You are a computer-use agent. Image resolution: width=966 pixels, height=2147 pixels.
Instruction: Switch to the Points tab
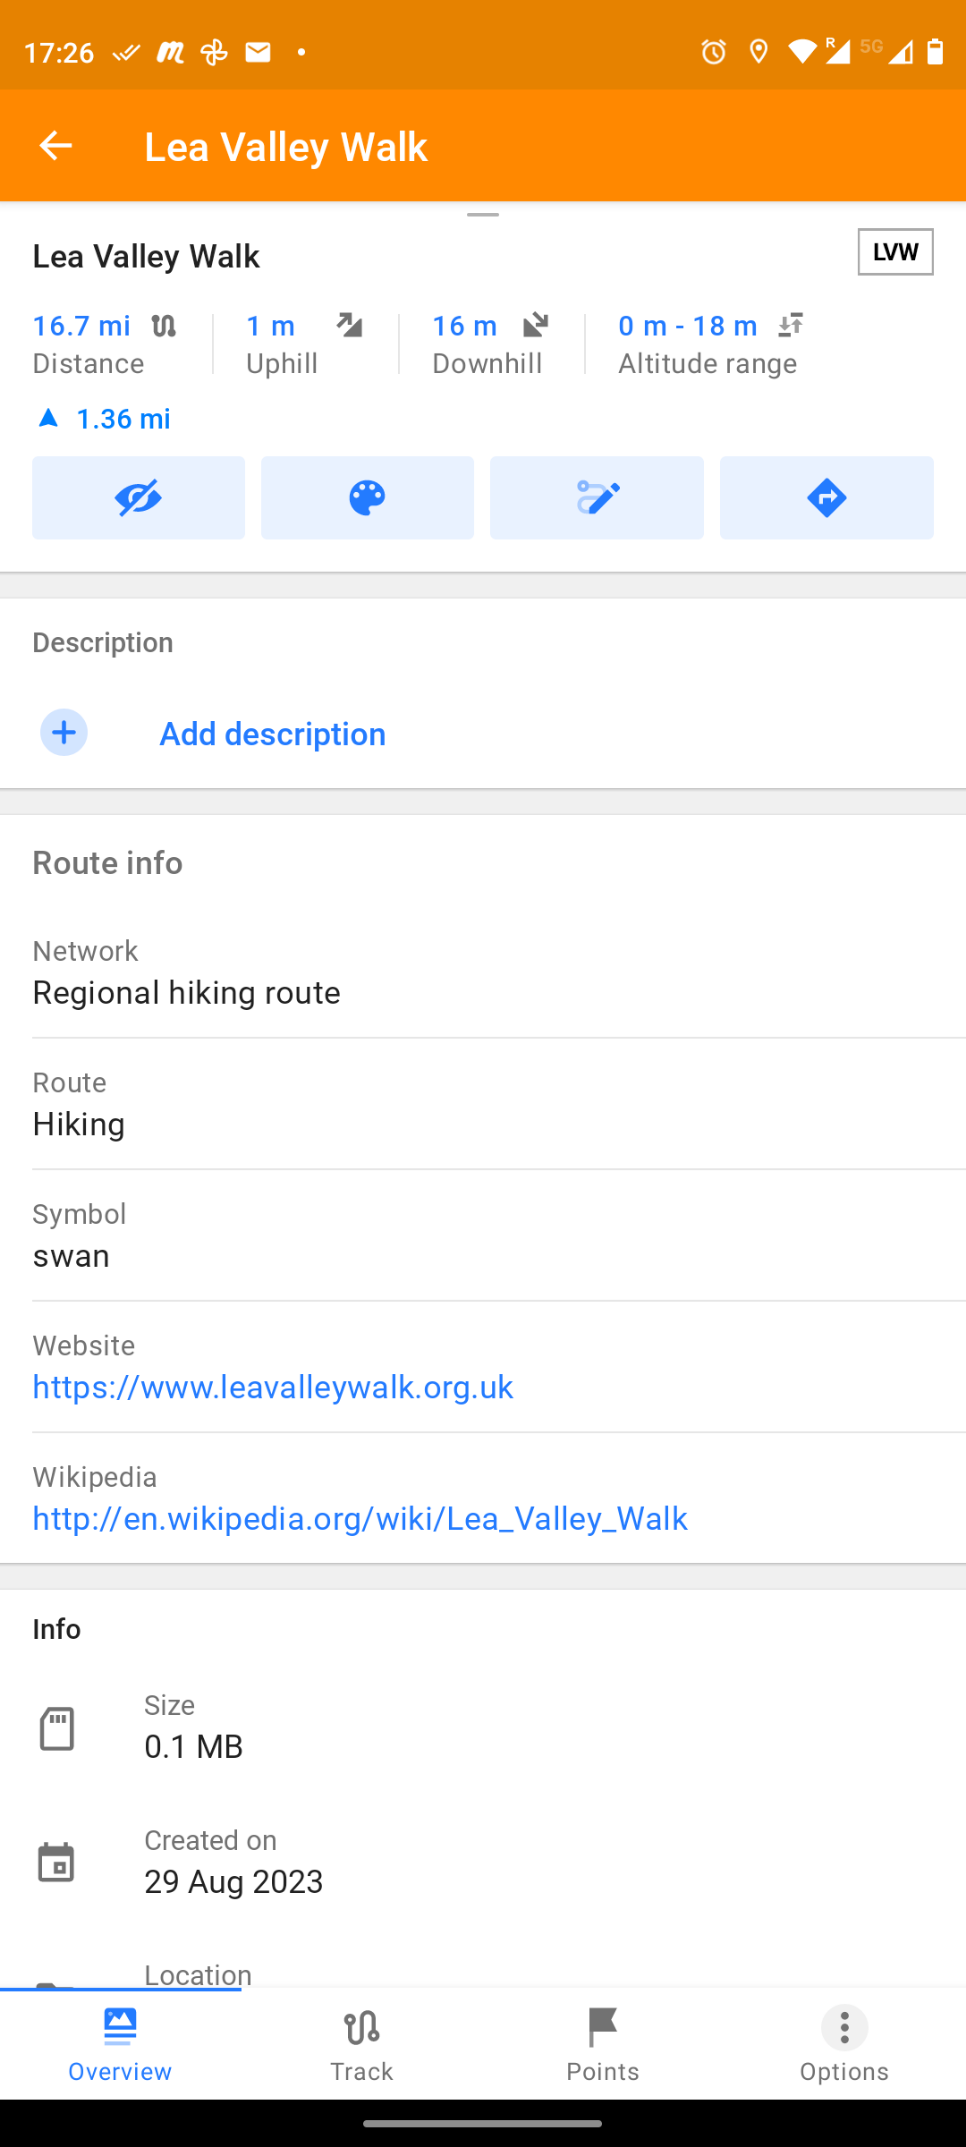[x=603, y=2044]
